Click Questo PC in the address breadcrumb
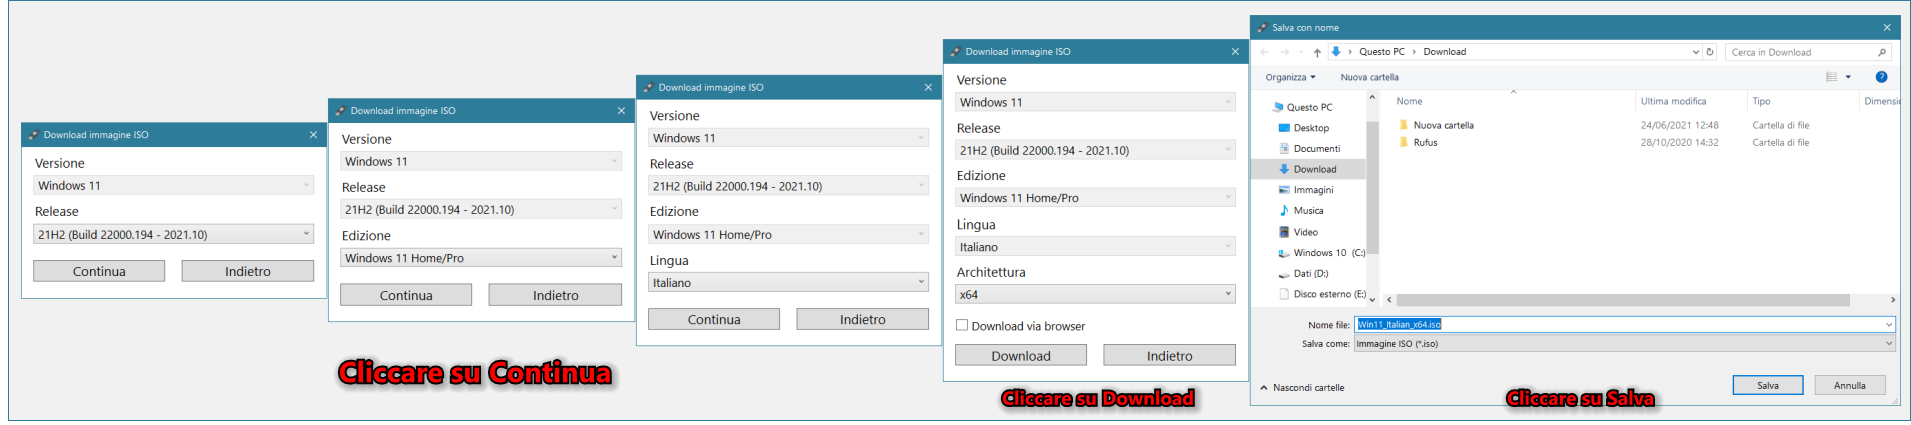The width and height of the screenshot is (1911, 425). tap(1382, 52)
